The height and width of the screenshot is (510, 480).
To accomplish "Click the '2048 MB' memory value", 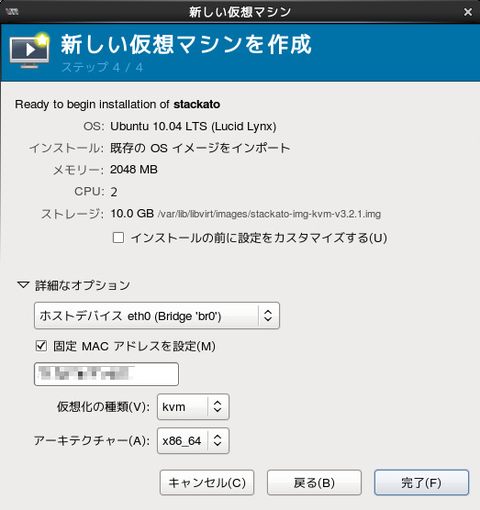I will tap(134, 170).
